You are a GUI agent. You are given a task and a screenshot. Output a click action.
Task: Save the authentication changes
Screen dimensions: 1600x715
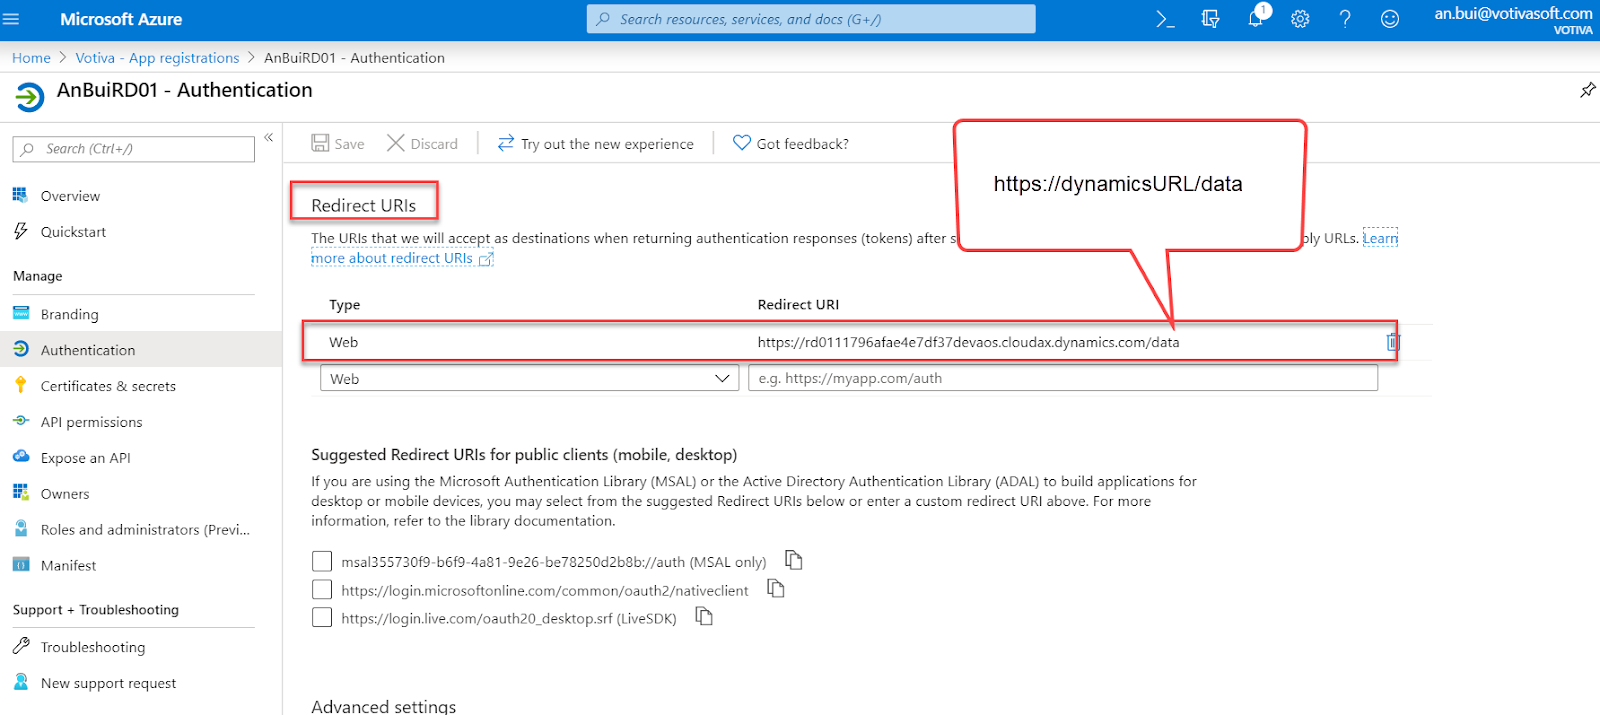(337, 143)
